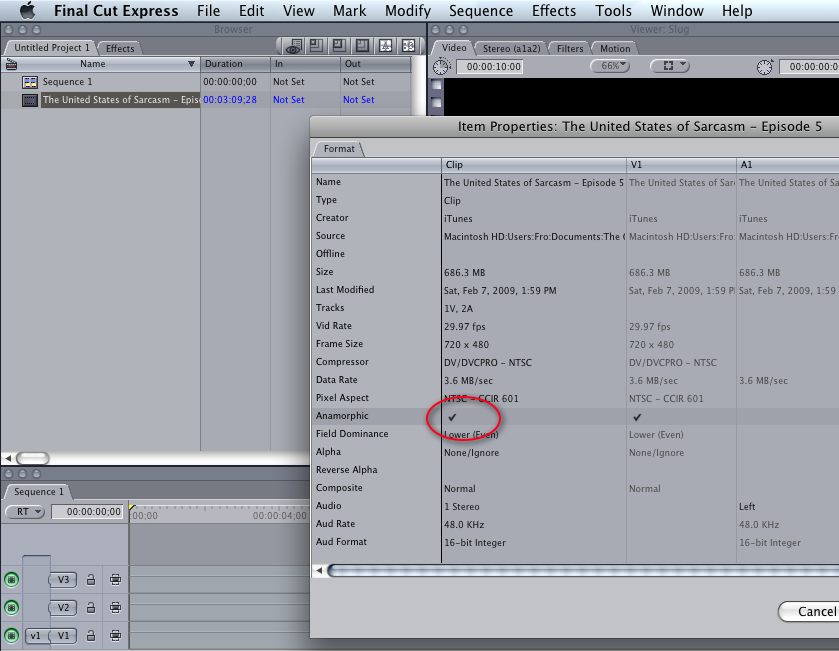Open the Modify menu
The image size is (839, 651).
(x=408, y=11)
